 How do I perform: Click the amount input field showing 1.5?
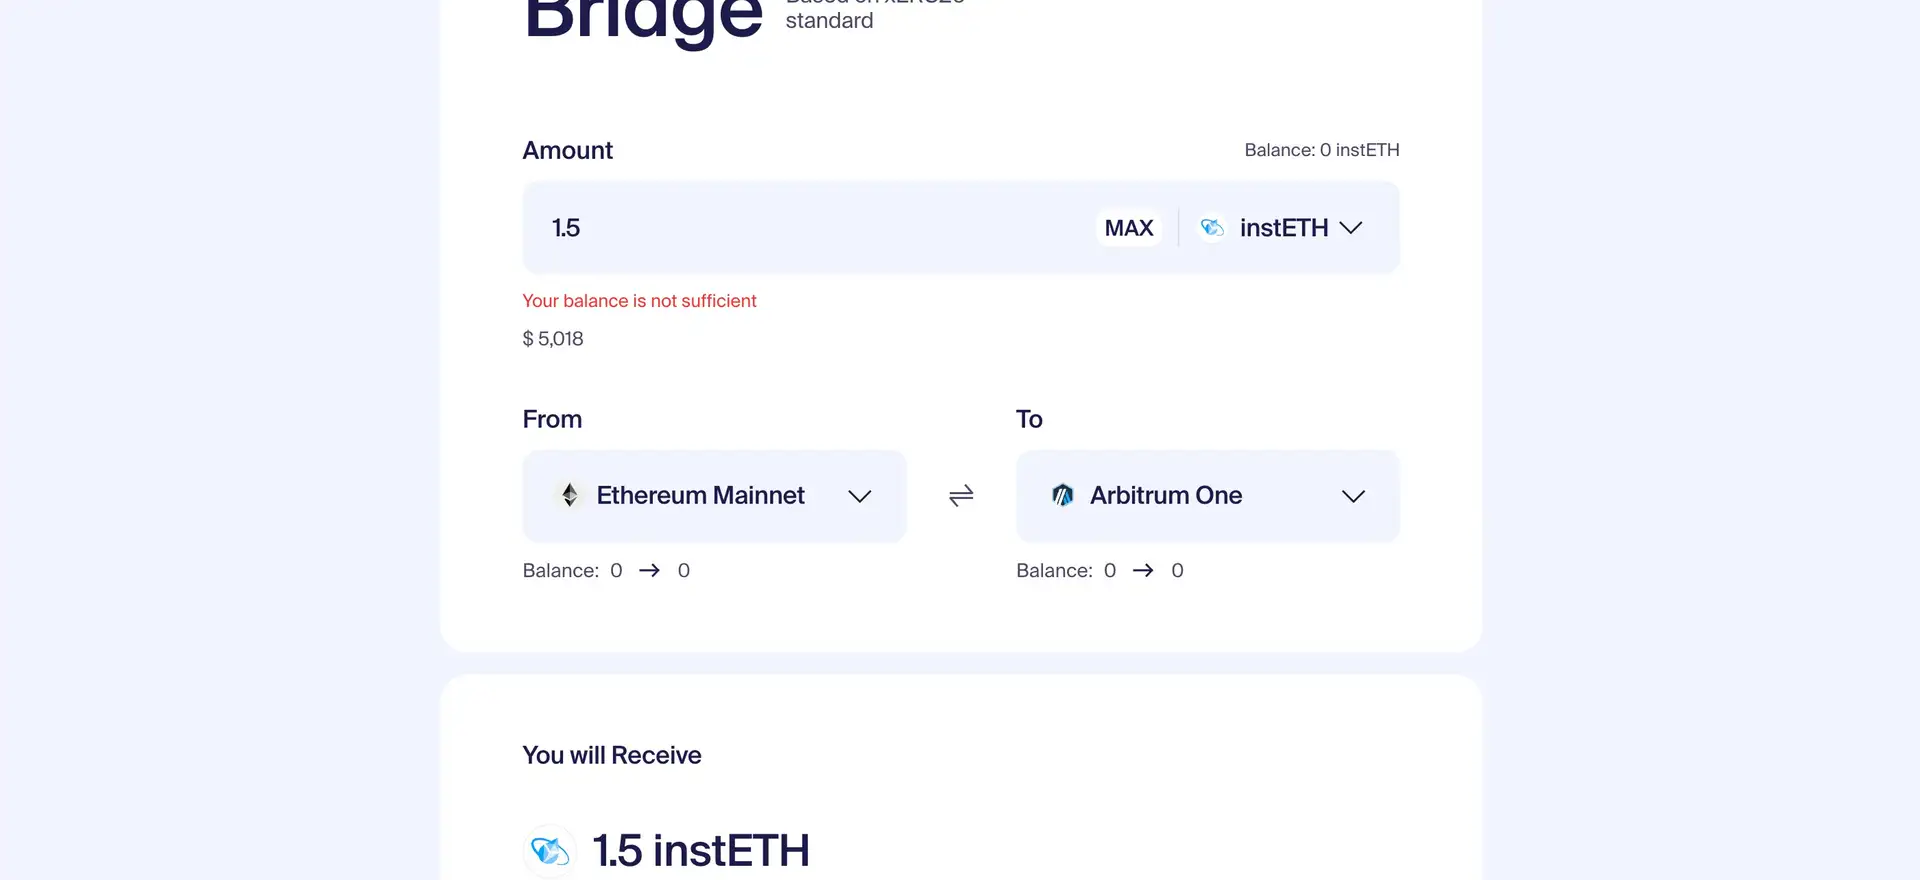point(800,228)
